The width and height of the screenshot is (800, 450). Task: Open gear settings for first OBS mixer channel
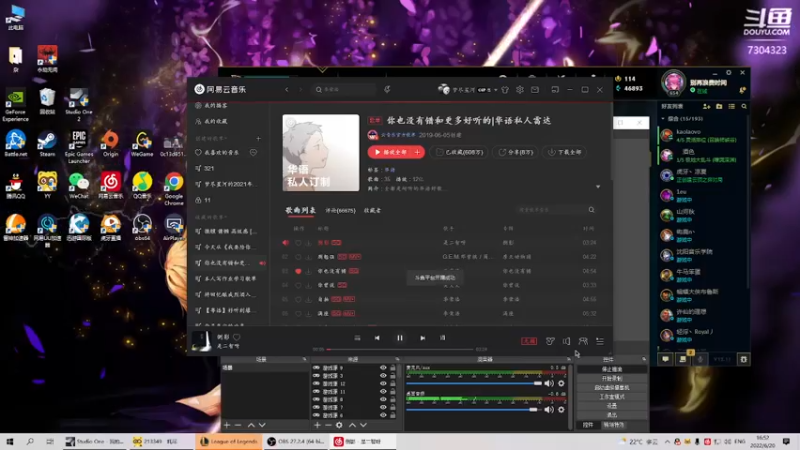pyautogui.click(x=561, y=383)
